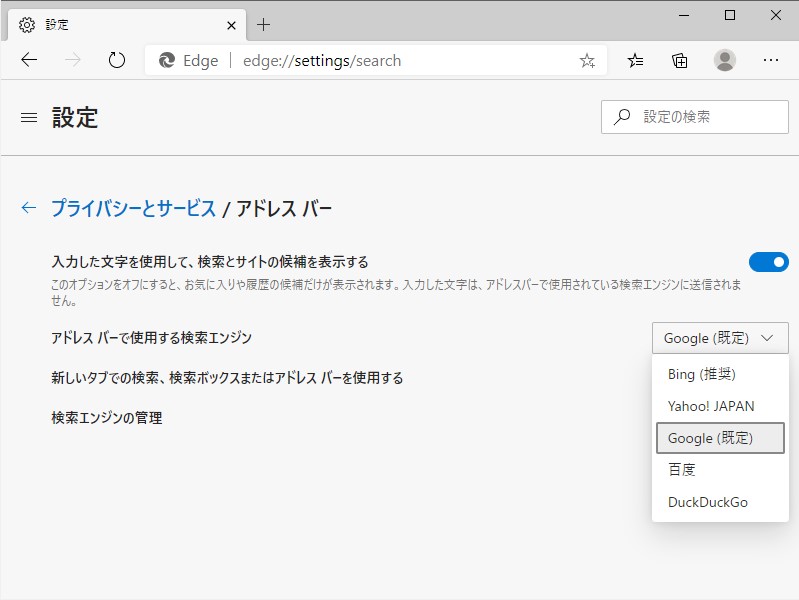Click the Edge logo in the address bar
This screenshot has width=799, height=600.
[167, 60]
